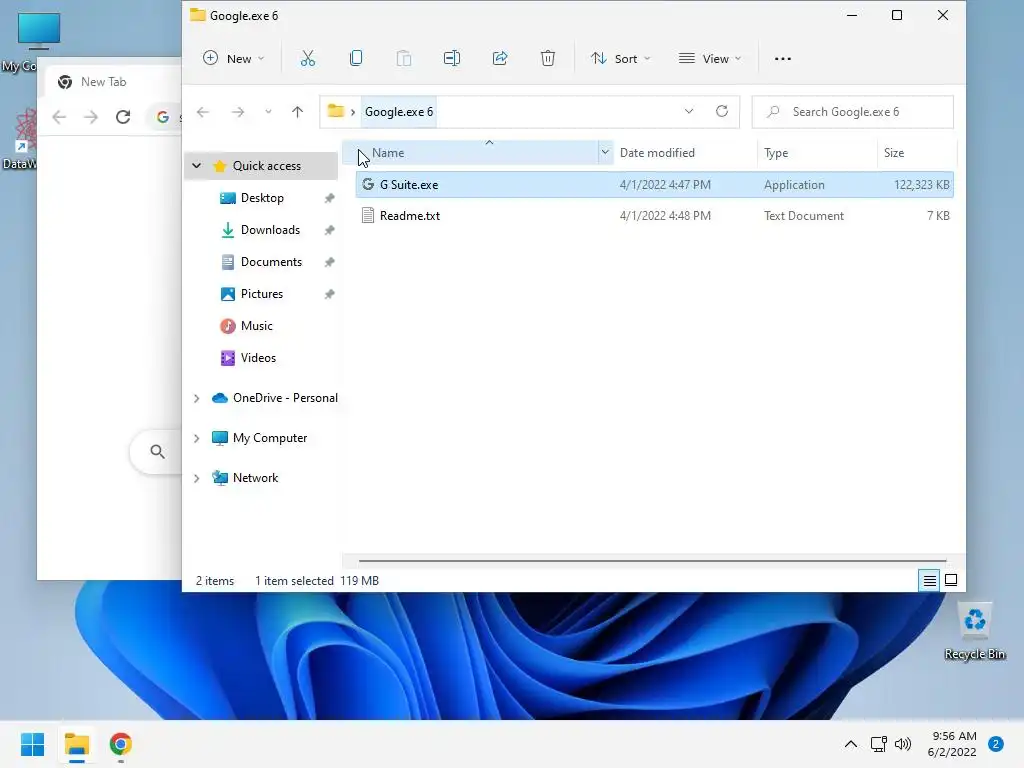Click 'Text Document' type cell

coord(804,216)
